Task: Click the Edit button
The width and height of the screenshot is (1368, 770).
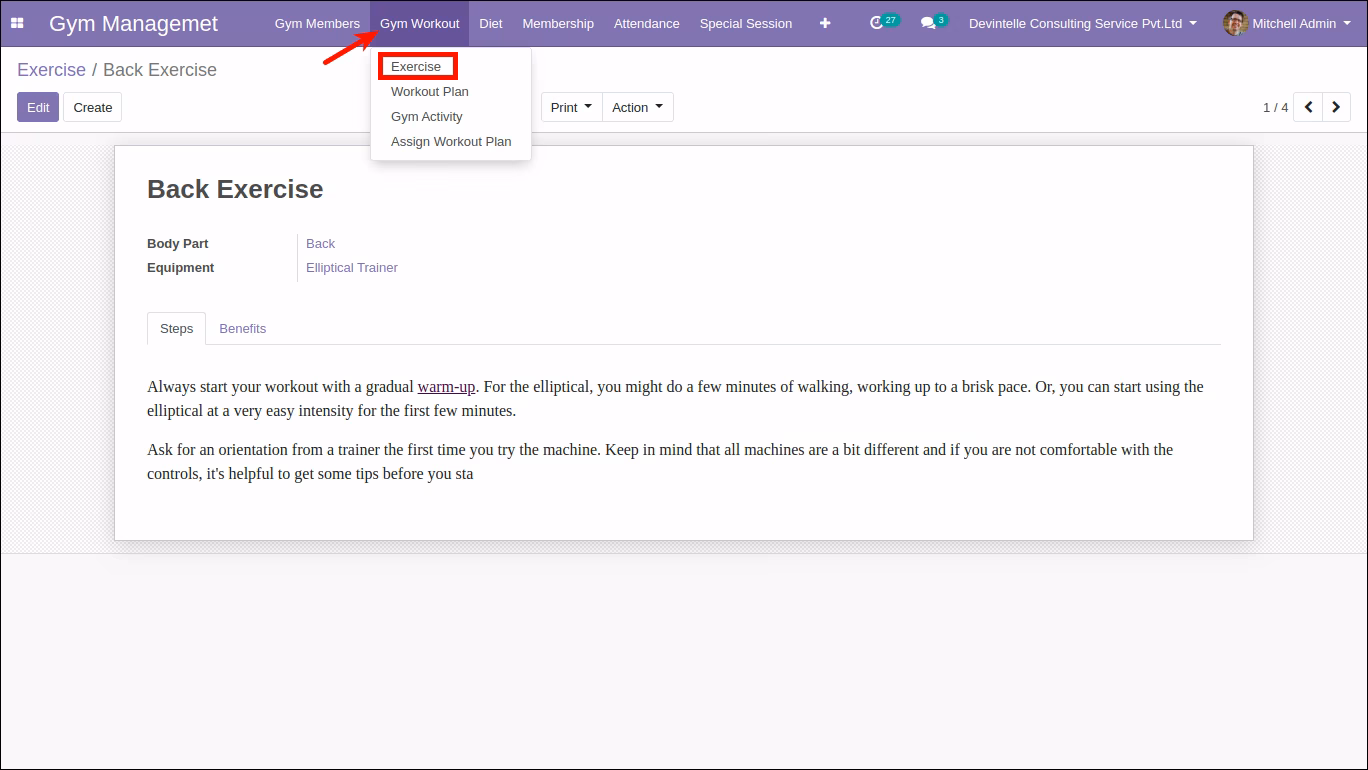Action: [x=38, y=107]
